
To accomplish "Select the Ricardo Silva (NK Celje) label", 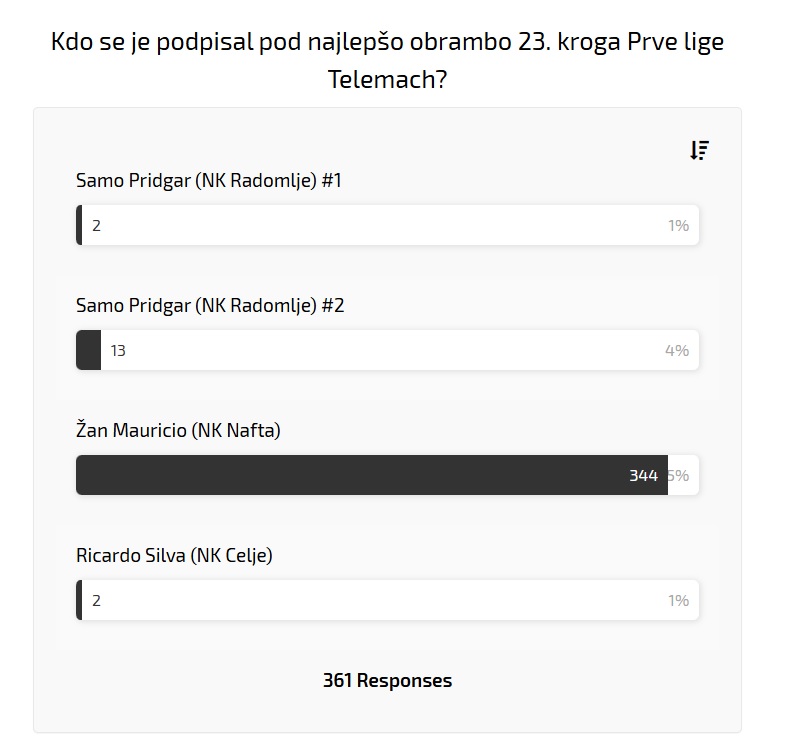I will (174, 556).
